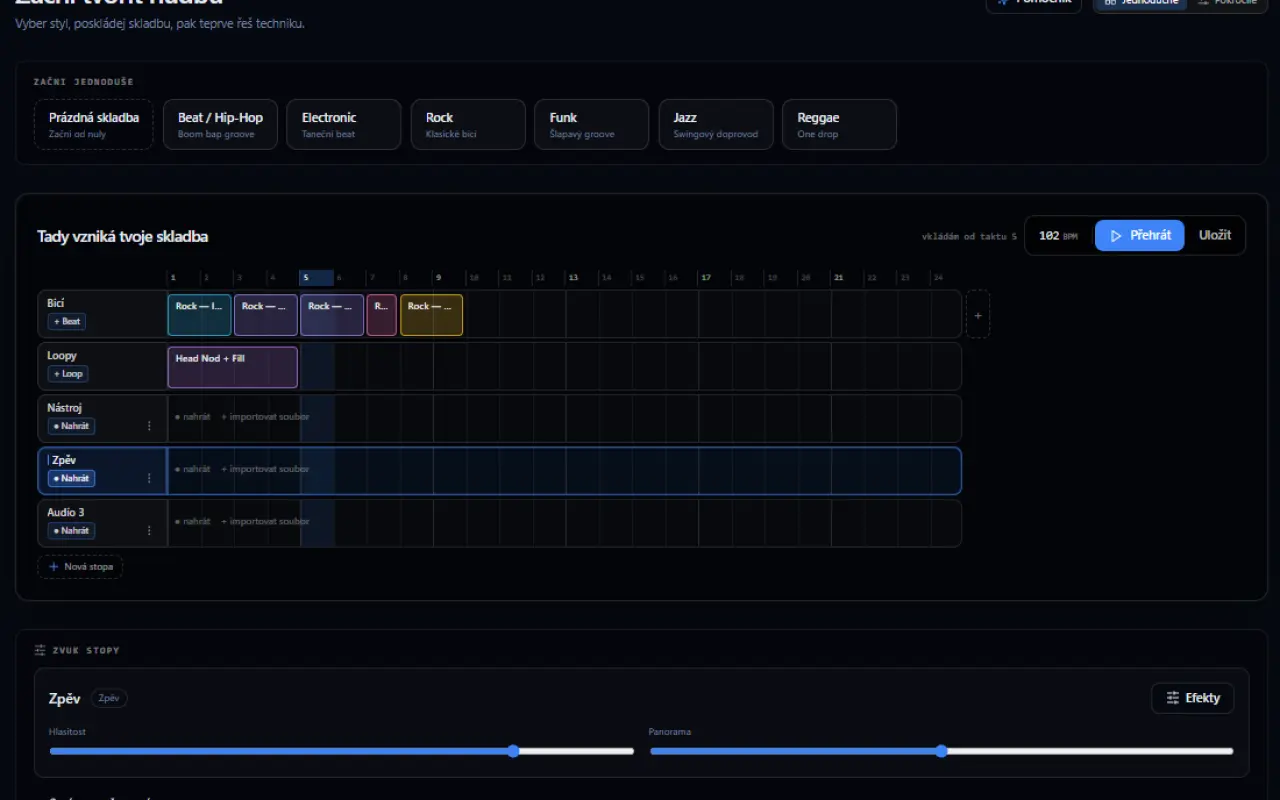Image resolution: width=1280 pixels, height=800 pixels.
Task: Jump to bar 21 on the ruler
Action: click(x=848, y=278)
